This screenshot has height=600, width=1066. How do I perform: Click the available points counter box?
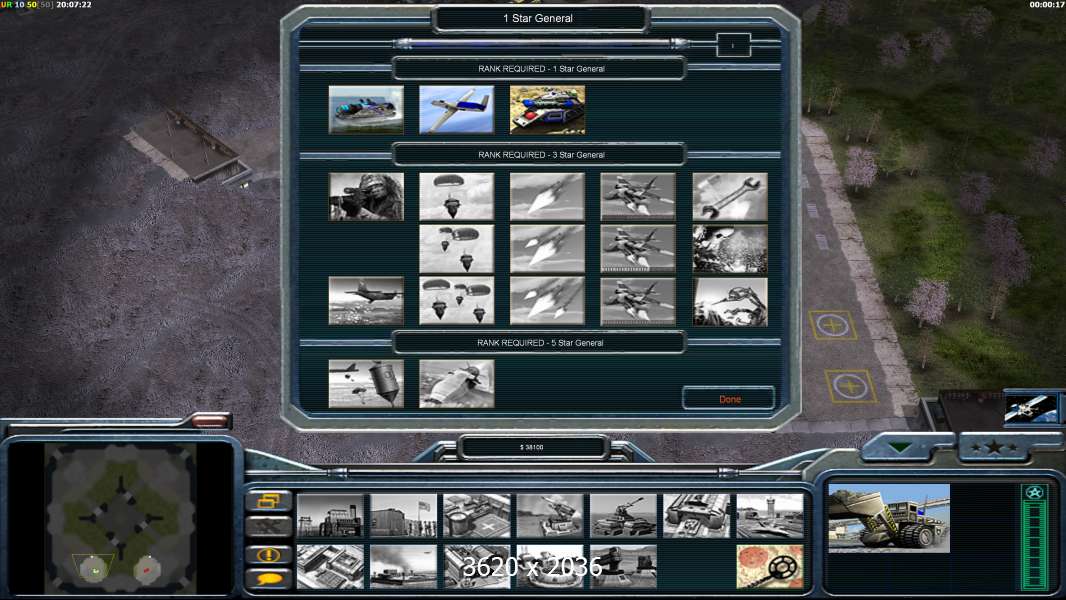click(x=734, y=45)
